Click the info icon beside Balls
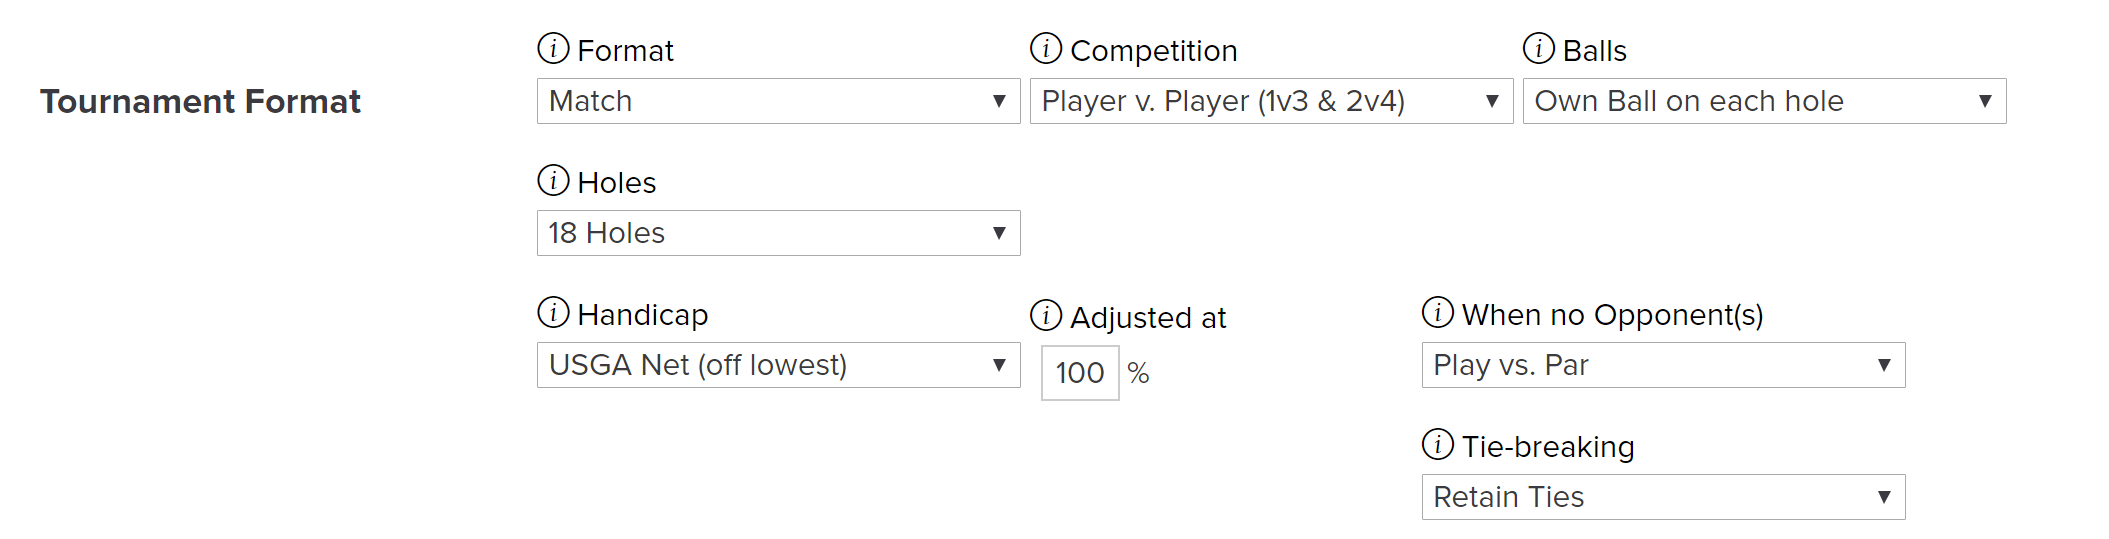2109x539 pixels. click(1539, 48)
